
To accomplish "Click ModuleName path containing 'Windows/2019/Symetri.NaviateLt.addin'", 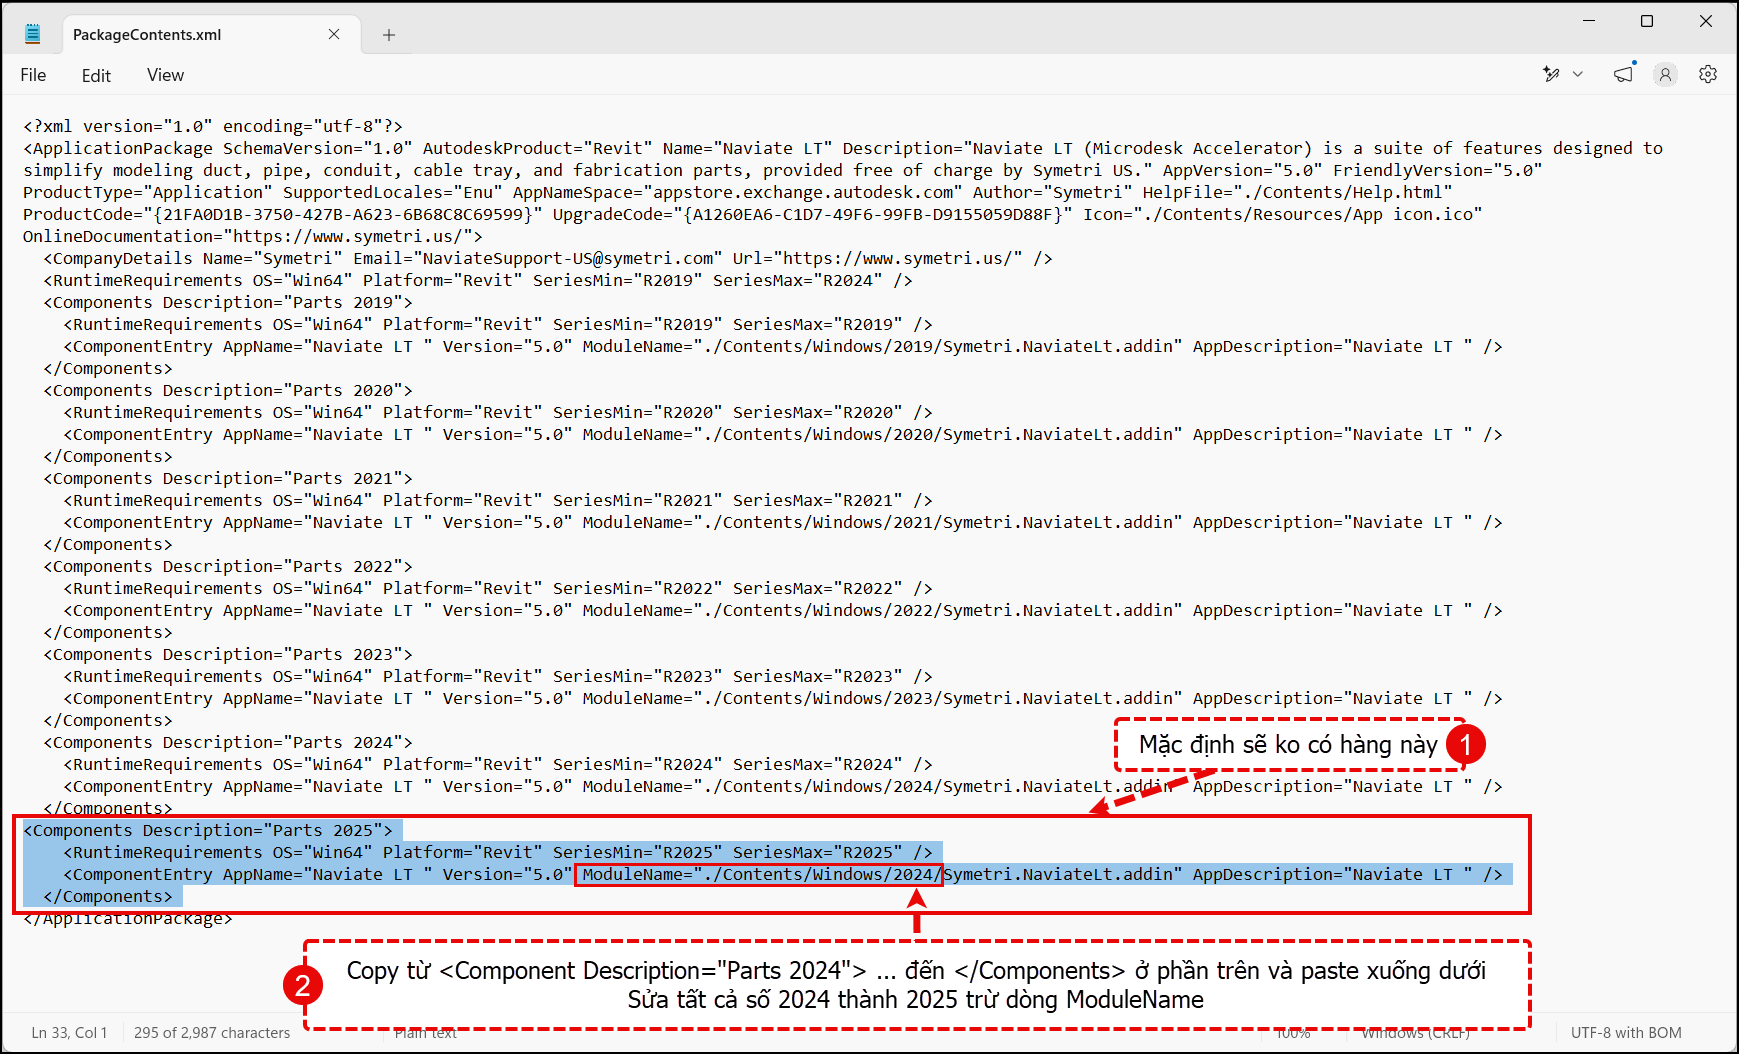I will point(883,346).
